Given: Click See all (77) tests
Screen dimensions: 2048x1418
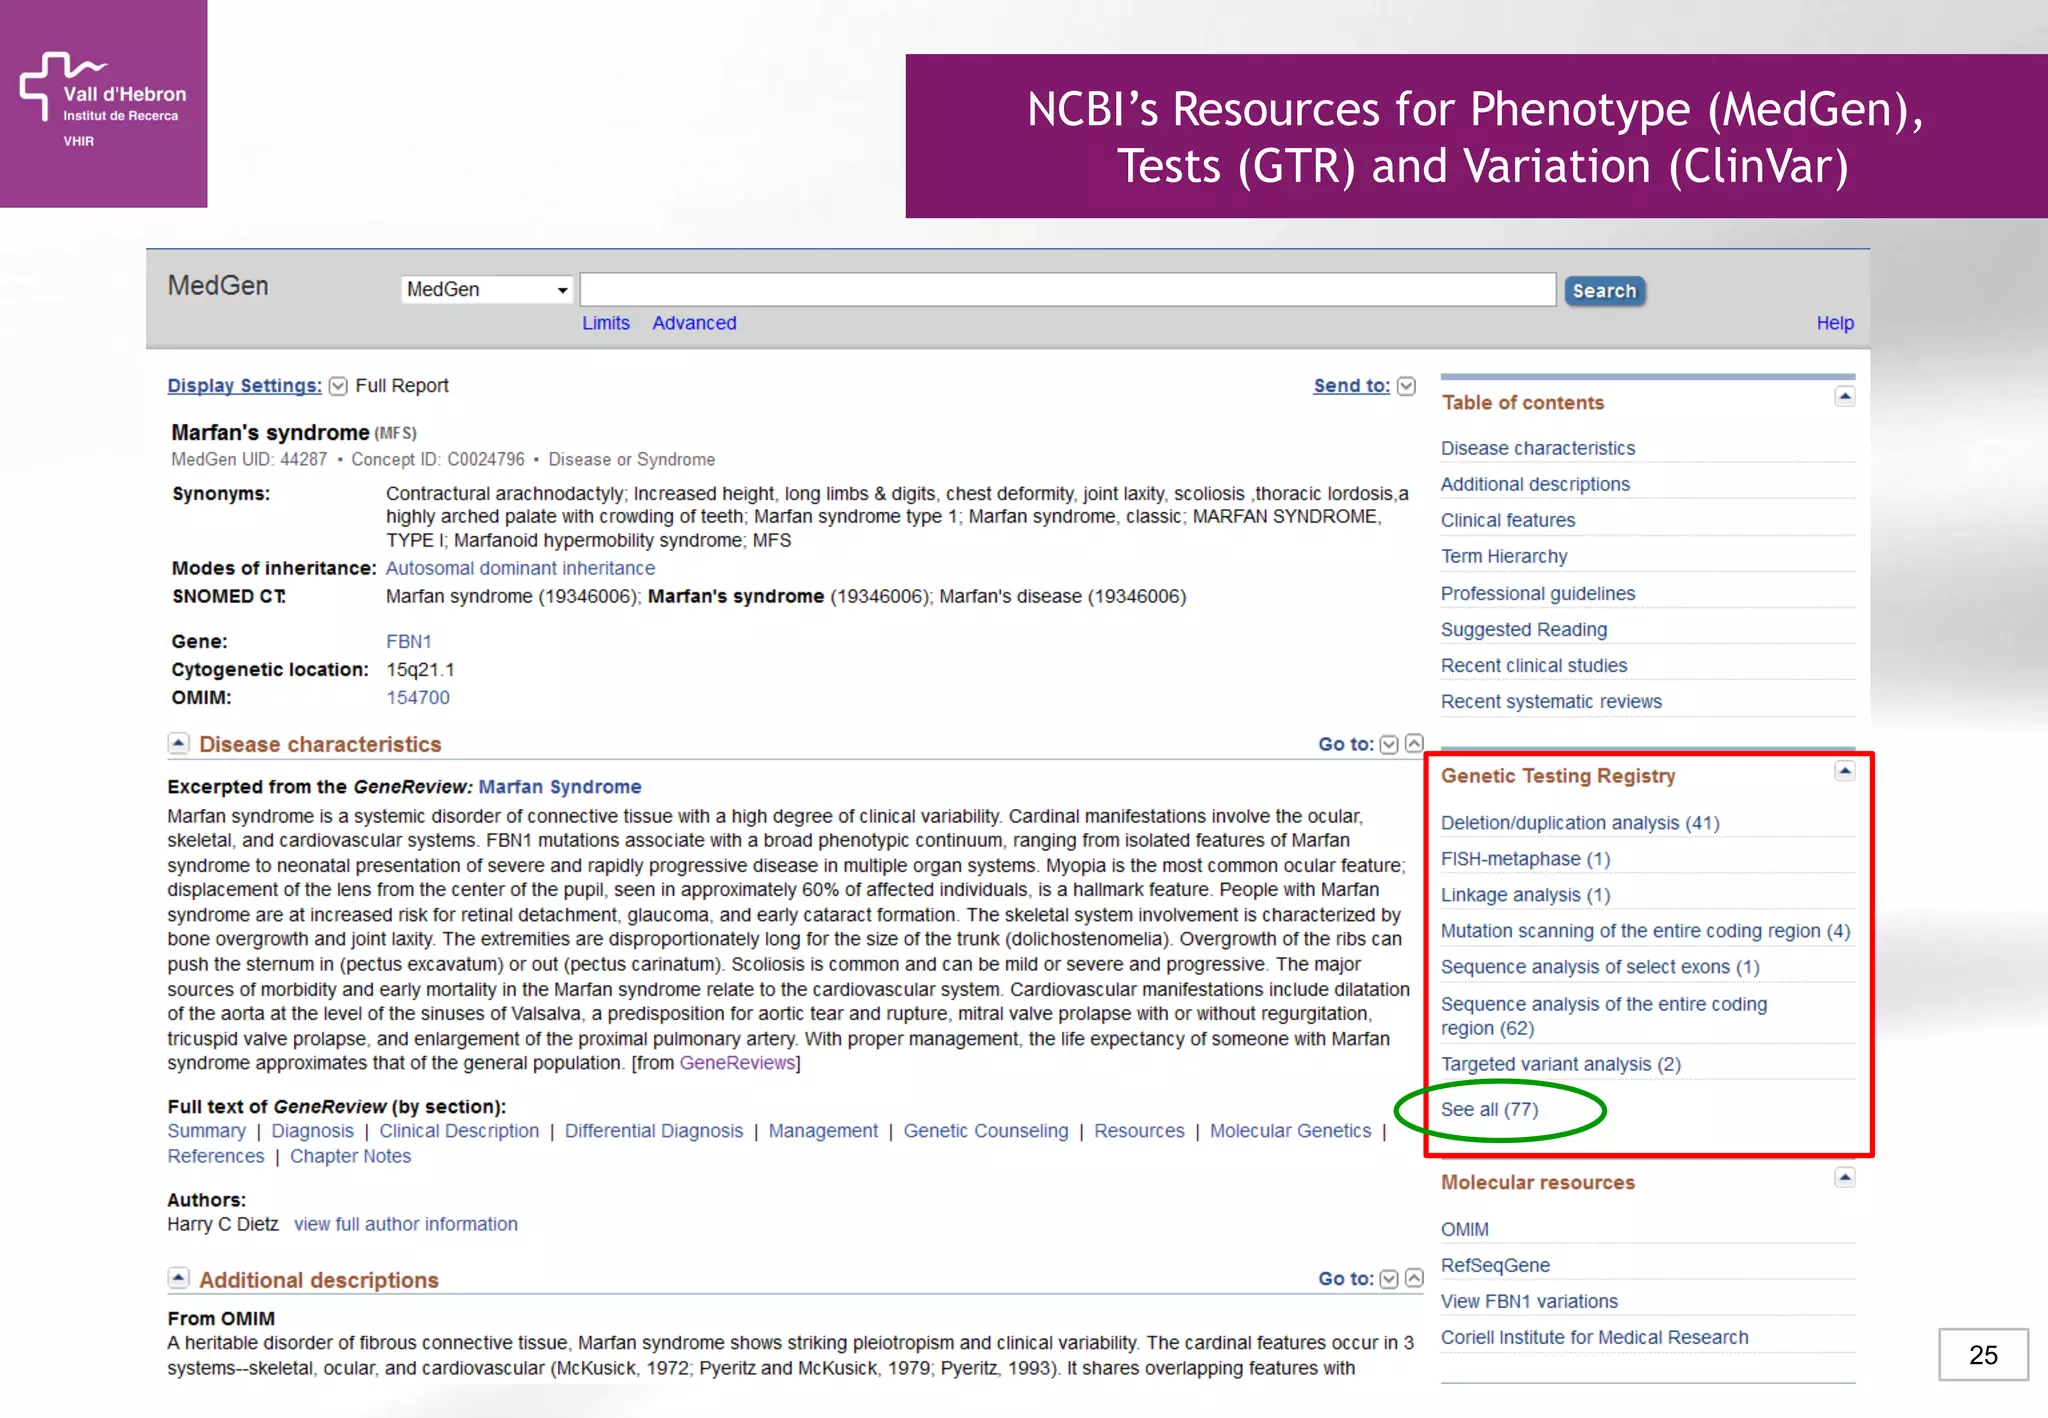Looking at the screenshot, I should pyautogui.click(x=1489, y=1109).
